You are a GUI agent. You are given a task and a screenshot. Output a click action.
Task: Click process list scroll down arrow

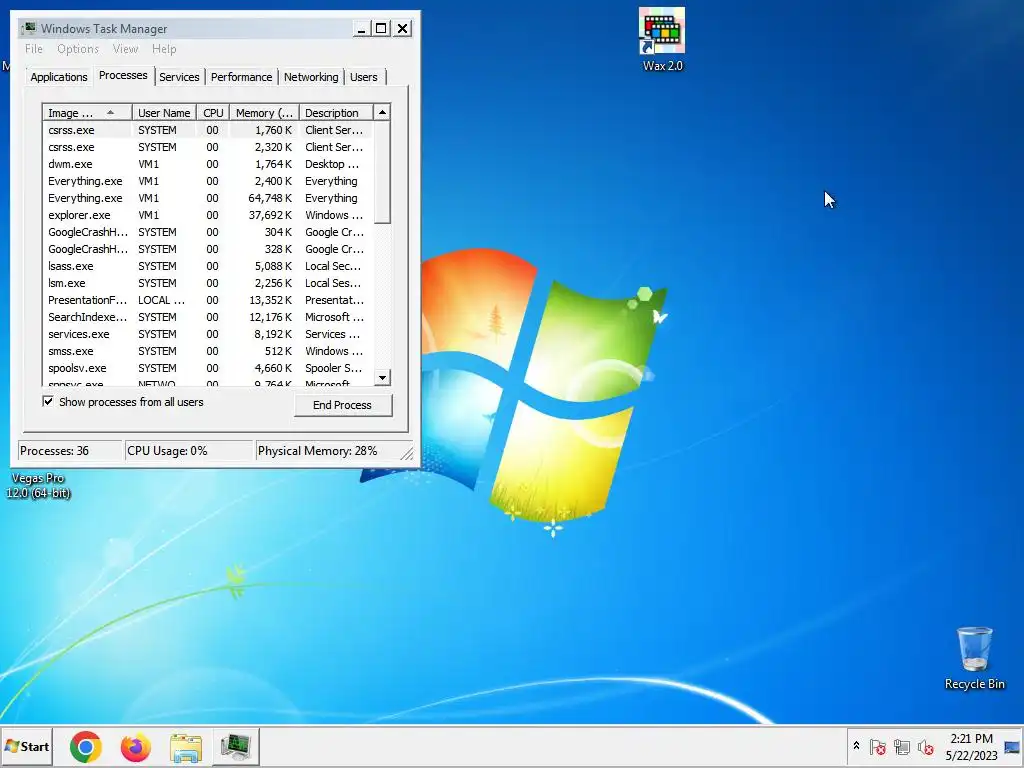tap(382, 377)
